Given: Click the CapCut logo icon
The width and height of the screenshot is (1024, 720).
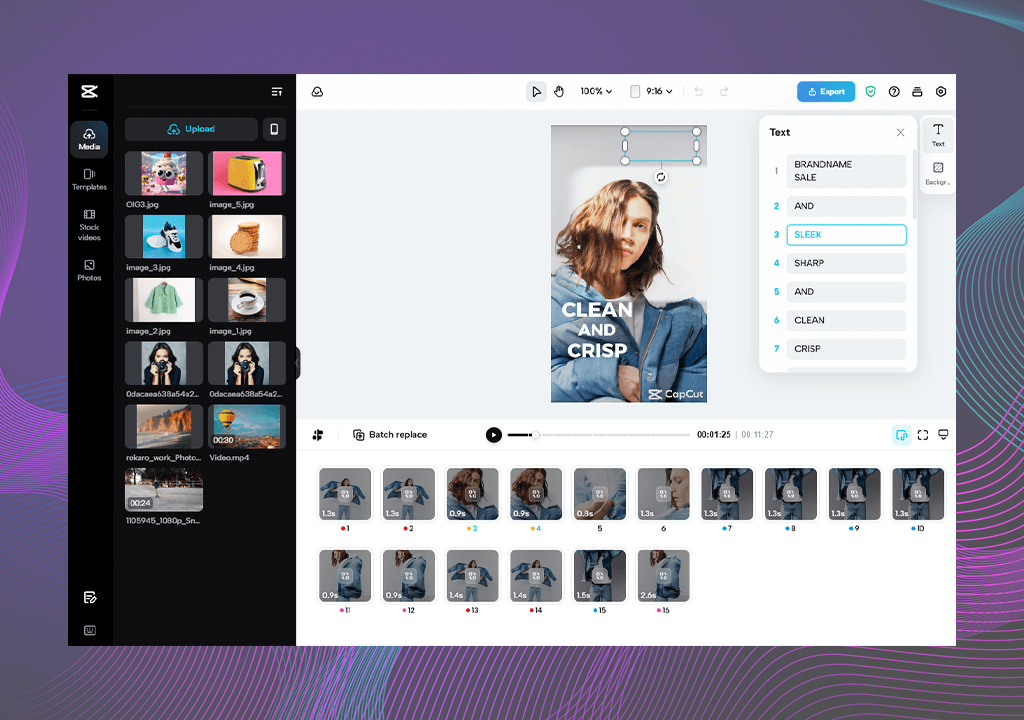Looking at the screenshot, I should (89, 91).
